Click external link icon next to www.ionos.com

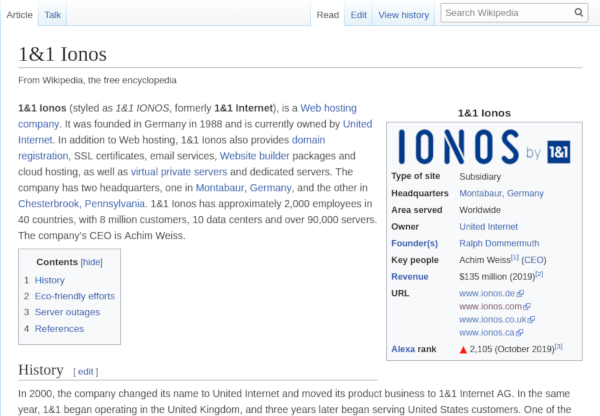527,307
